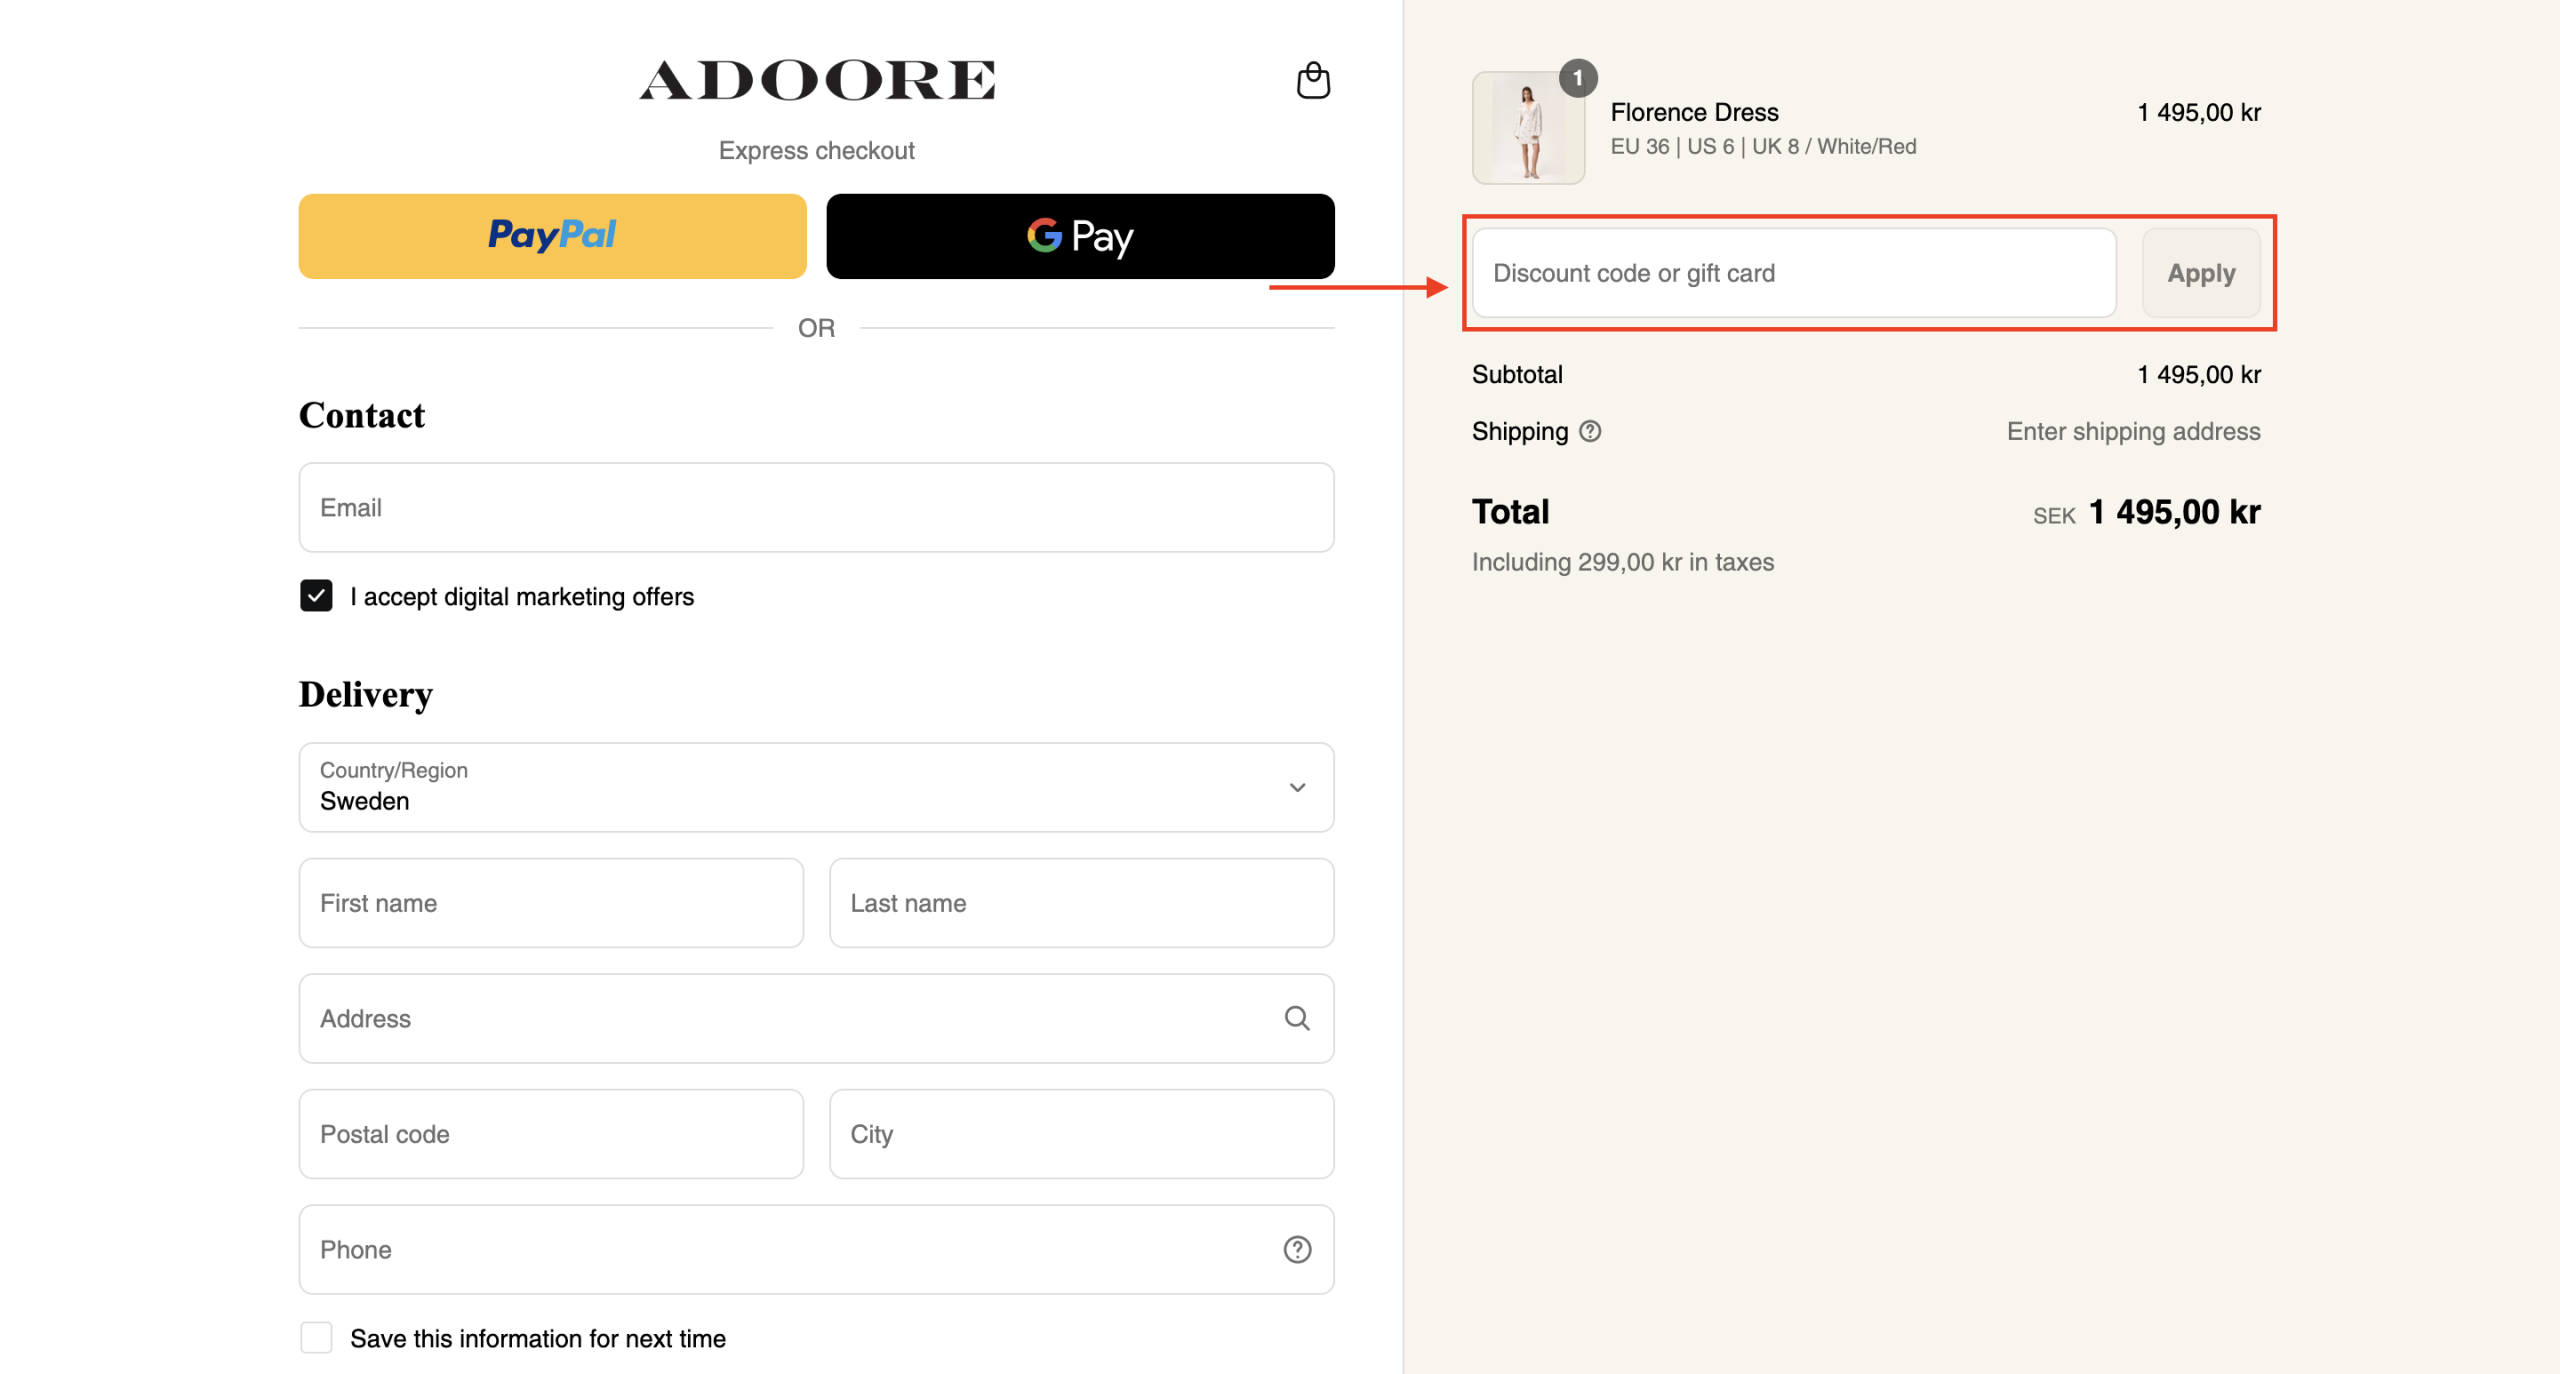
Task: Focus the City input field
Action: point(1082,1134)
